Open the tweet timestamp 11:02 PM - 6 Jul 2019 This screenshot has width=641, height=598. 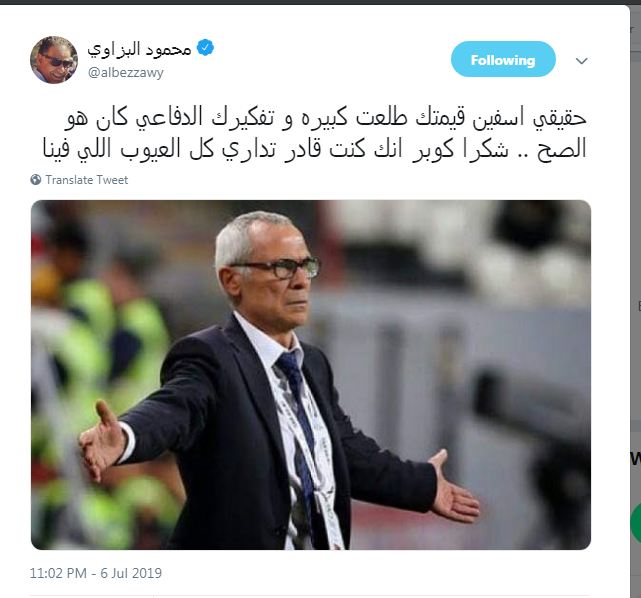(96, 573)
